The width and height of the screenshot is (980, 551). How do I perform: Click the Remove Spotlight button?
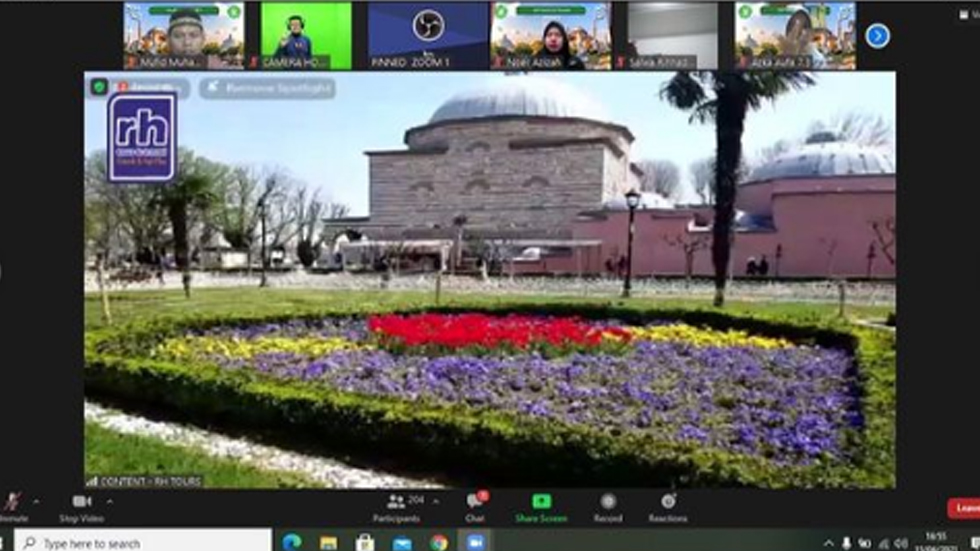pos(267,88)
